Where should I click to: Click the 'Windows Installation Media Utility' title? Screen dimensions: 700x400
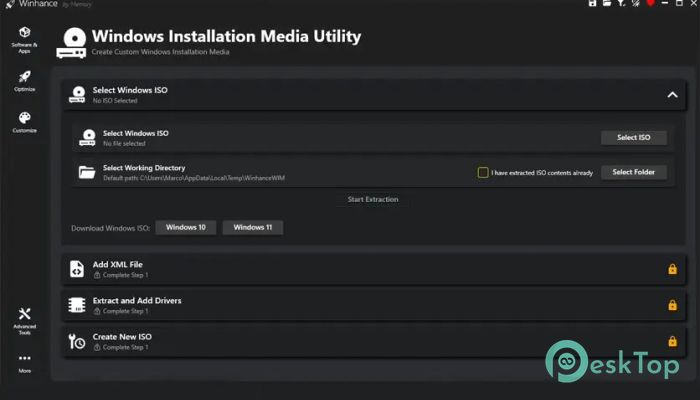coord(226,36)
